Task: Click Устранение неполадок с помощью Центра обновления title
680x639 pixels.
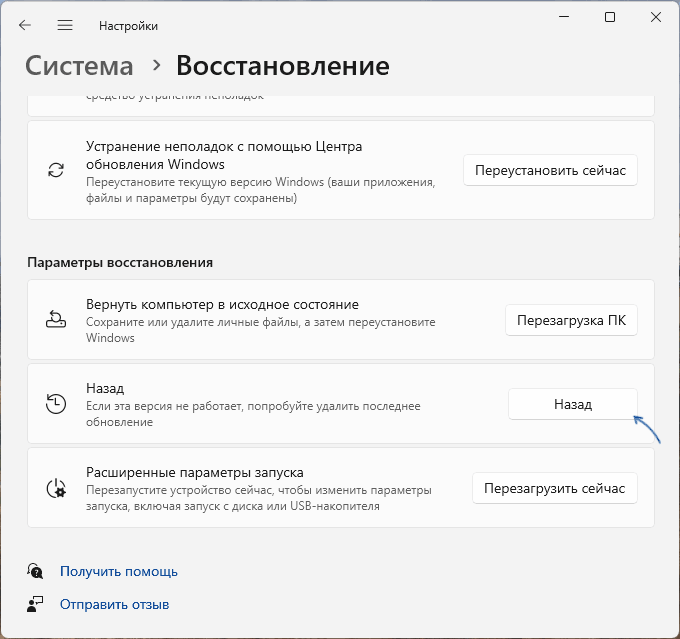Action: [224, 155]
